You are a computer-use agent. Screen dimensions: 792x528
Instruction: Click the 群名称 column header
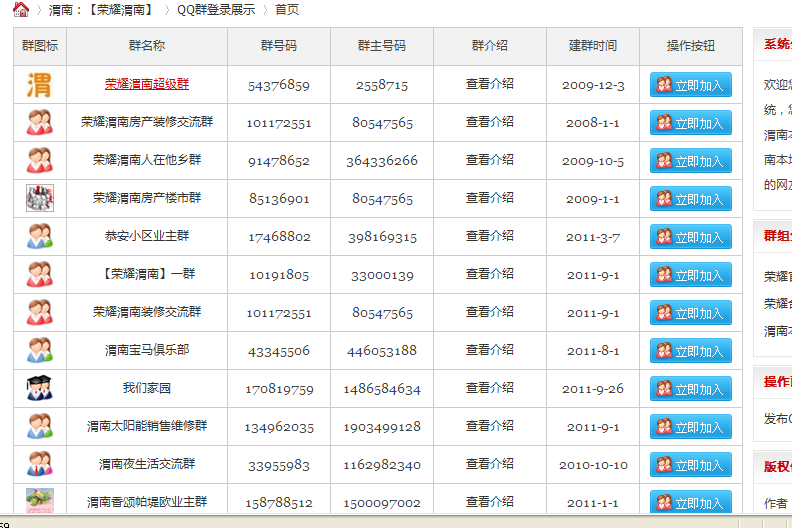click(x=147, y=46)
